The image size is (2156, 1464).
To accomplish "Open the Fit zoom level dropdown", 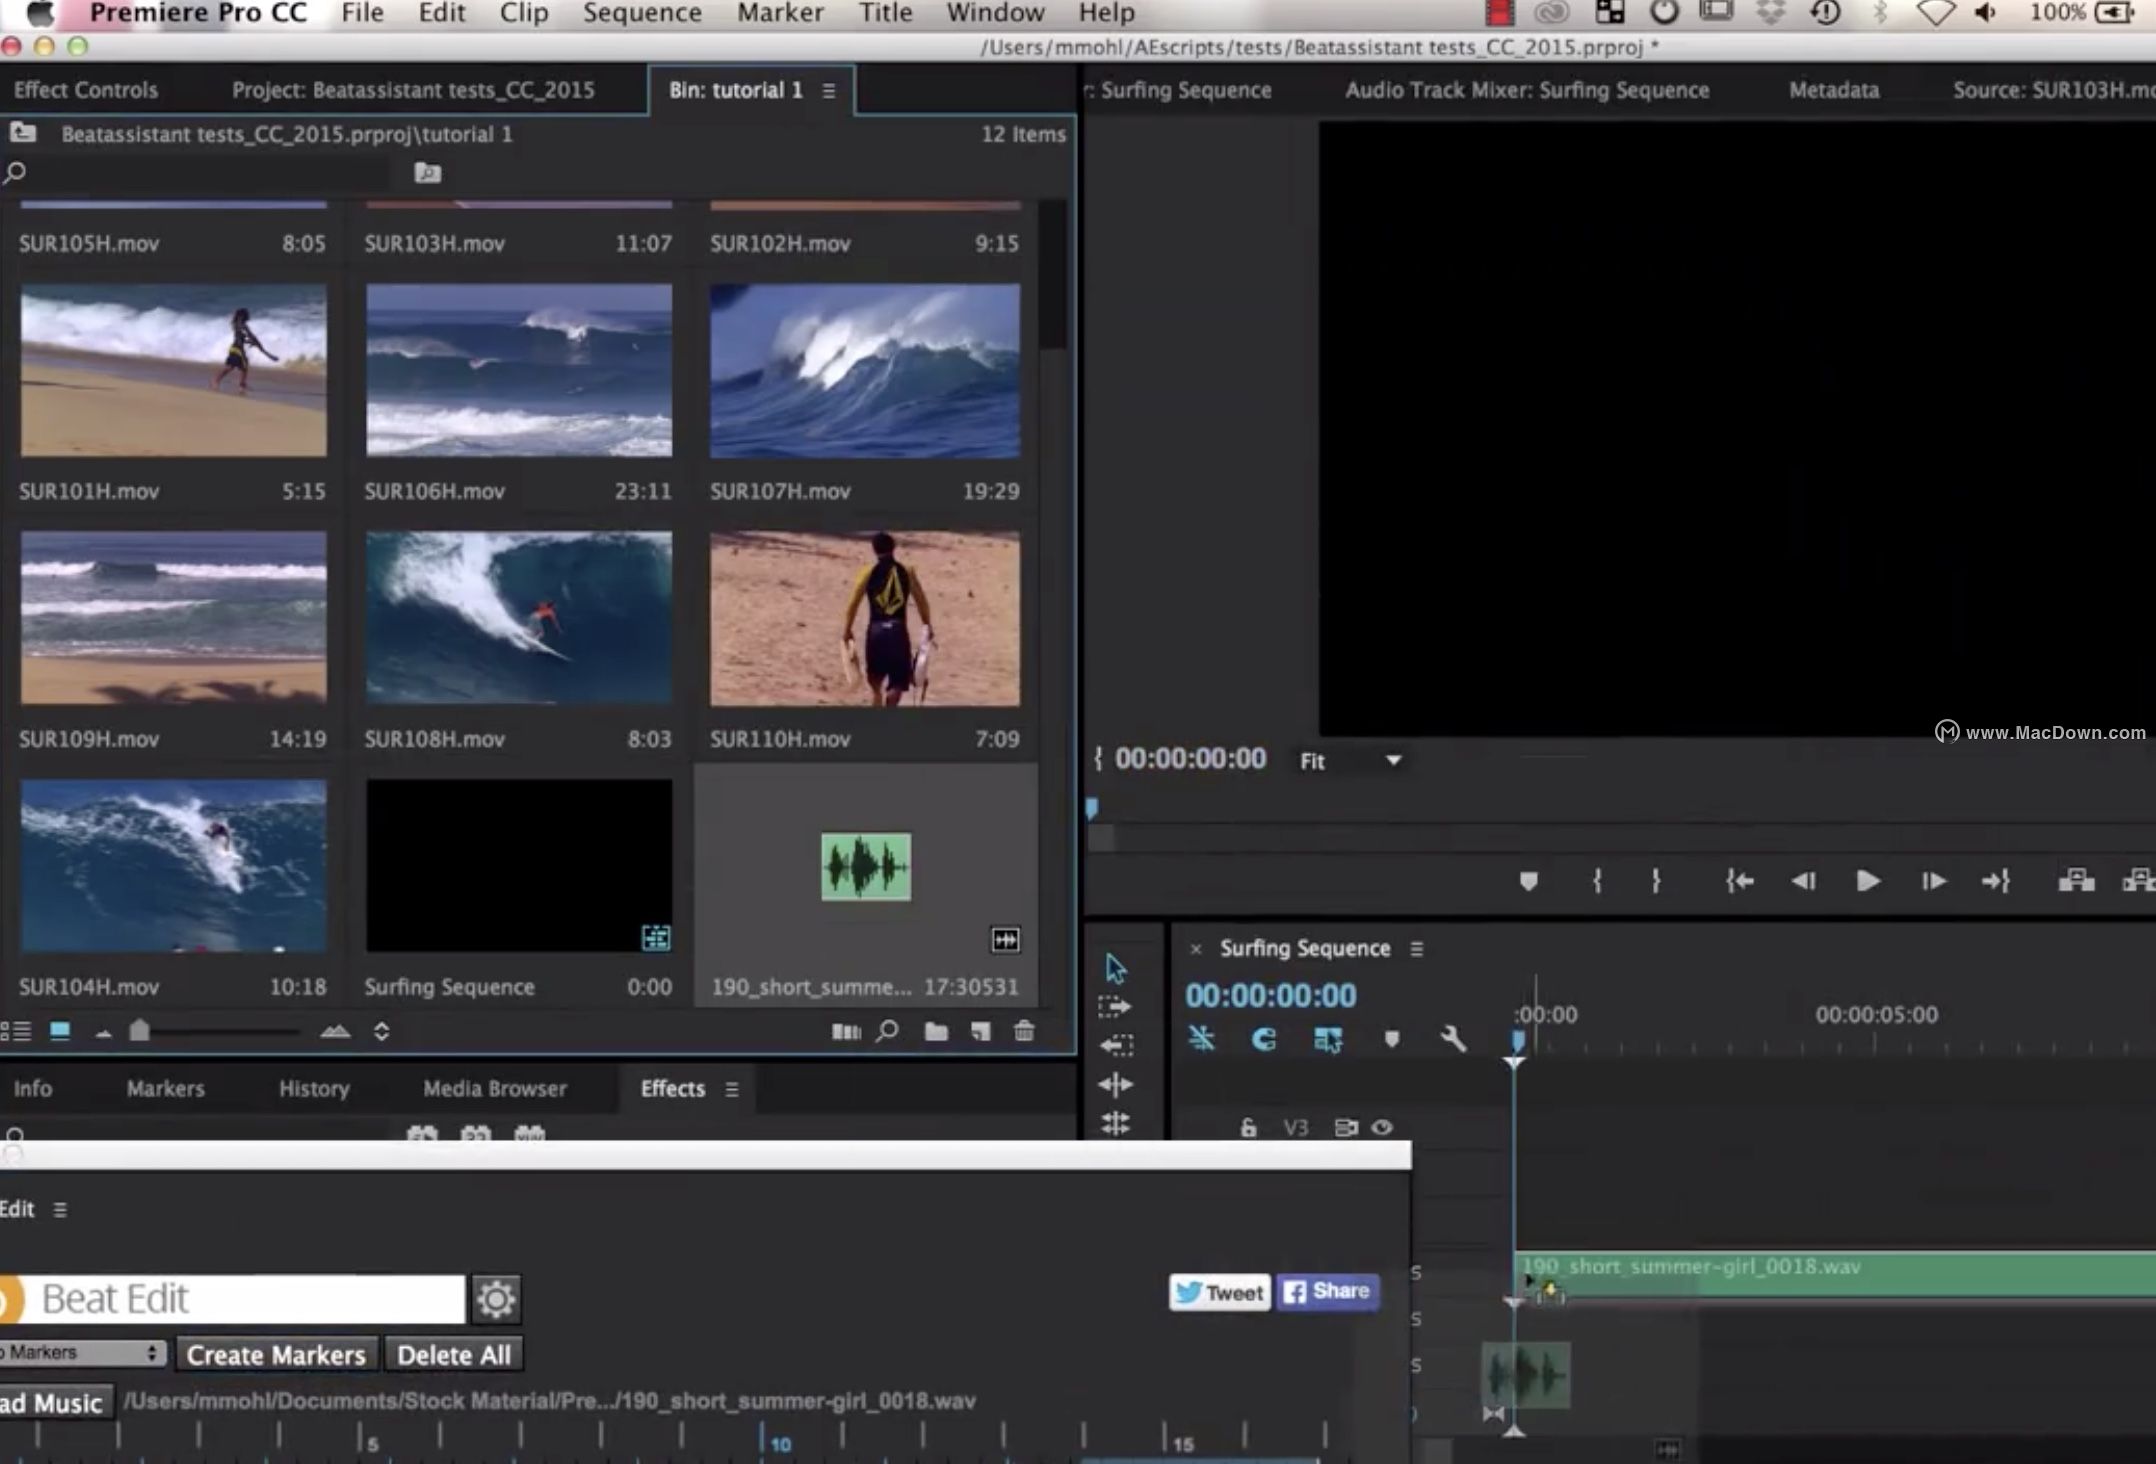I will [1393, 761].
